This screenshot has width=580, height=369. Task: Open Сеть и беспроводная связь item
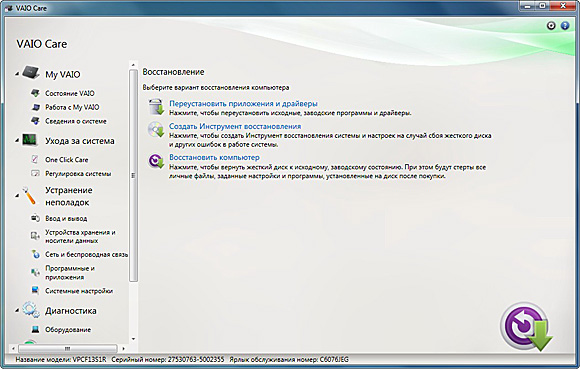pyautogui.click(x=87, y=254)
